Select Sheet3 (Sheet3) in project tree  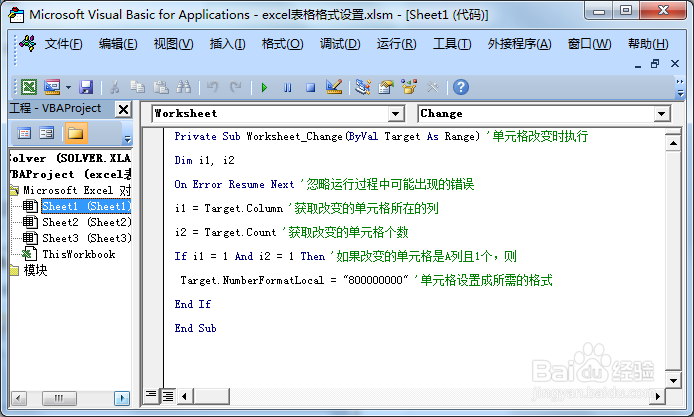pos(87,238)
